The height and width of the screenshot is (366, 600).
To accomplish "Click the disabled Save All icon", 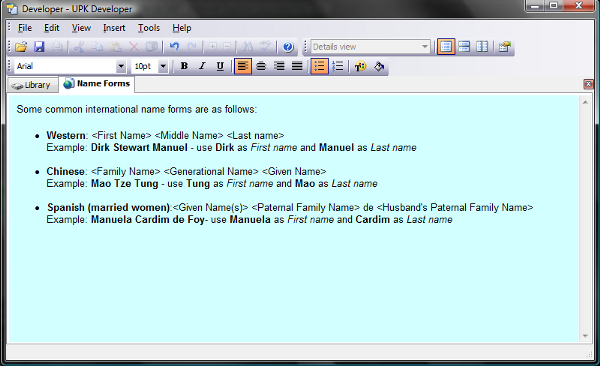I will 57,47.
